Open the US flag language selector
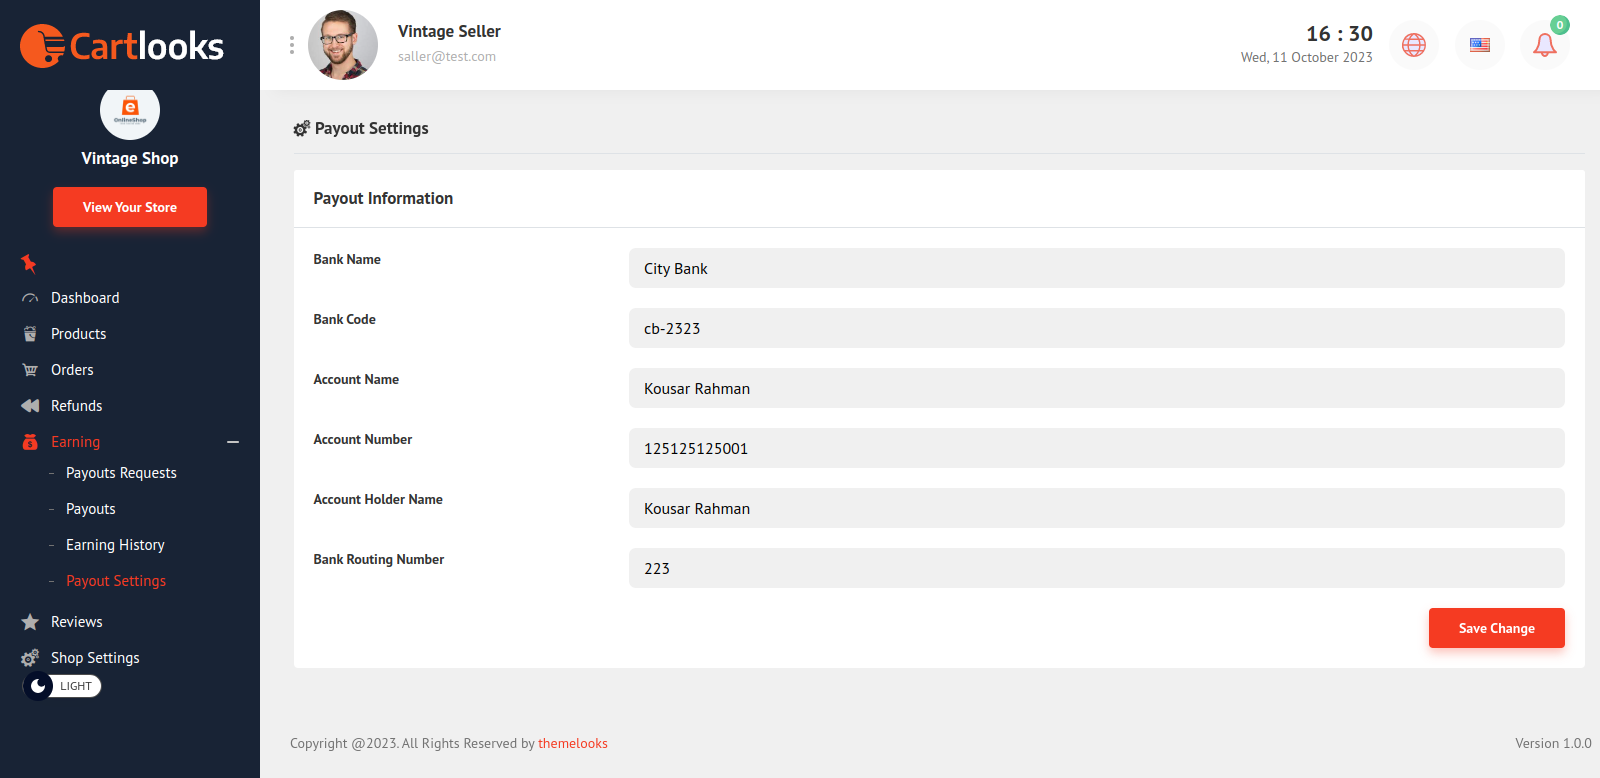Viewport: 1600px width, 778px height. (x=1479, y=45)
